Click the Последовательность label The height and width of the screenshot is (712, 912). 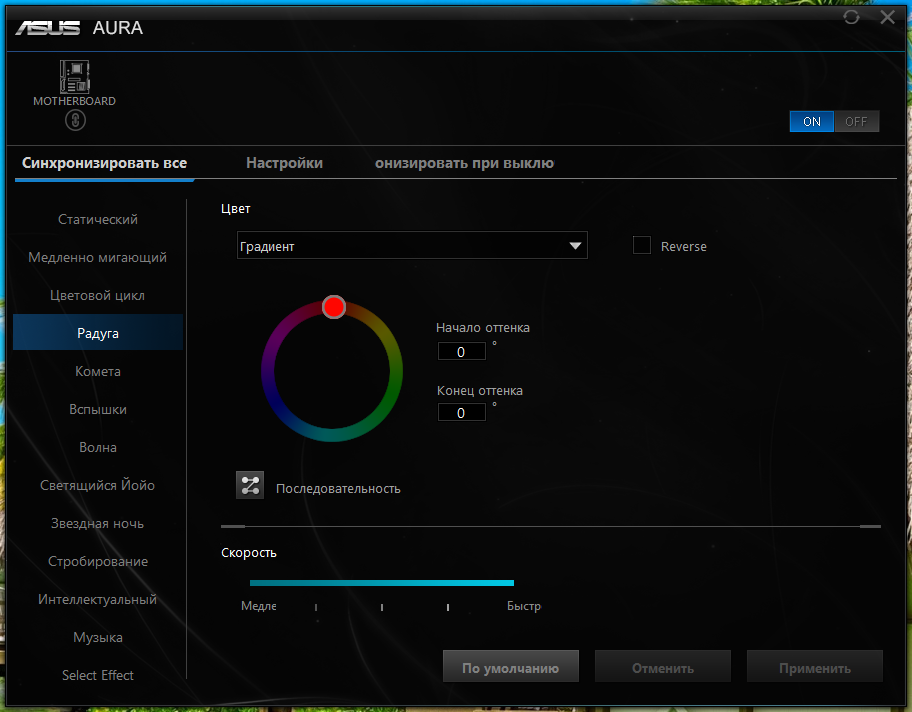pos(338,489)
